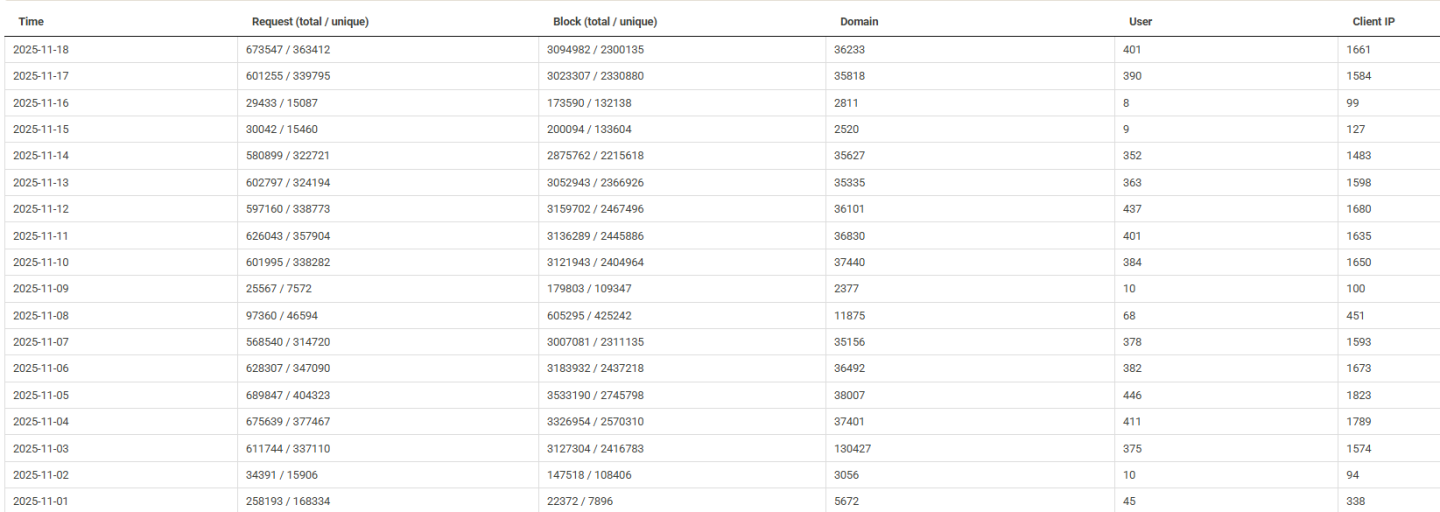Click the Request (total / unique) column header
Viewport: 1440px width, 512px height.
coord(310,21)
